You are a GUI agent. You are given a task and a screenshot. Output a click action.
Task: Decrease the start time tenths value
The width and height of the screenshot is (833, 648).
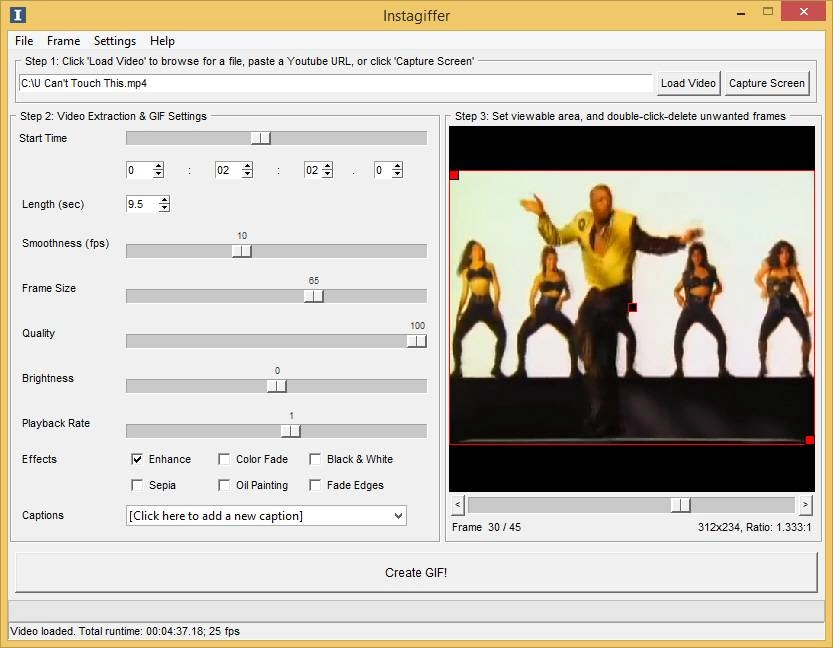[x=397, y=174]
